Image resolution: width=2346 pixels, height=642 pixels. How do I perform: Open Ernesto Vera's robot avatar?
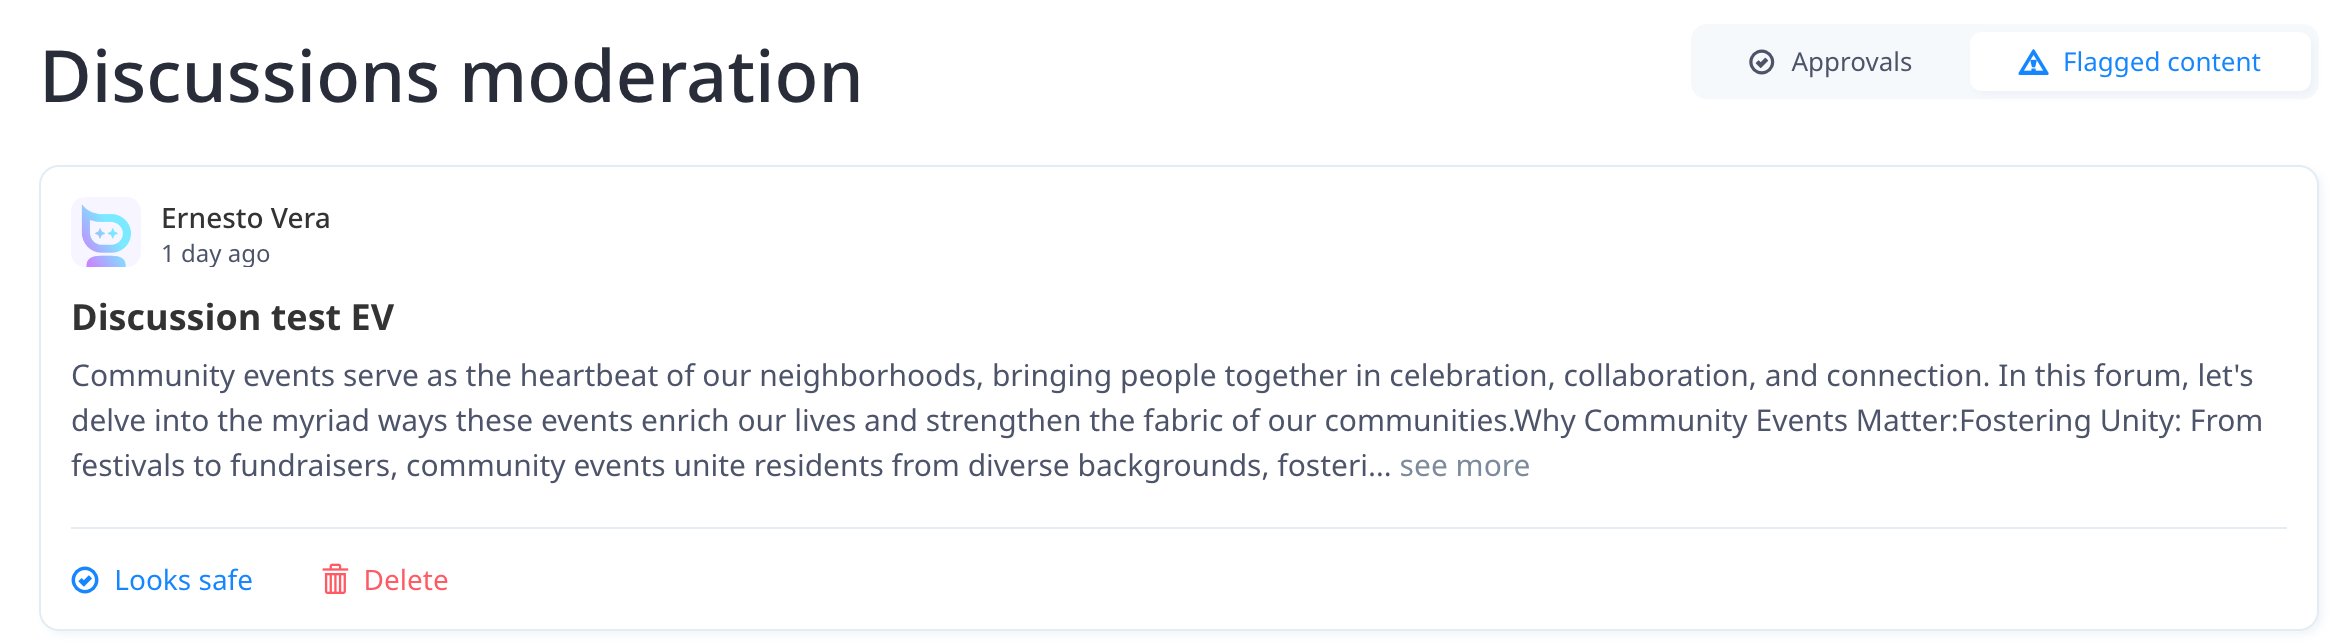pyautogui.click(x=106, y=232)
